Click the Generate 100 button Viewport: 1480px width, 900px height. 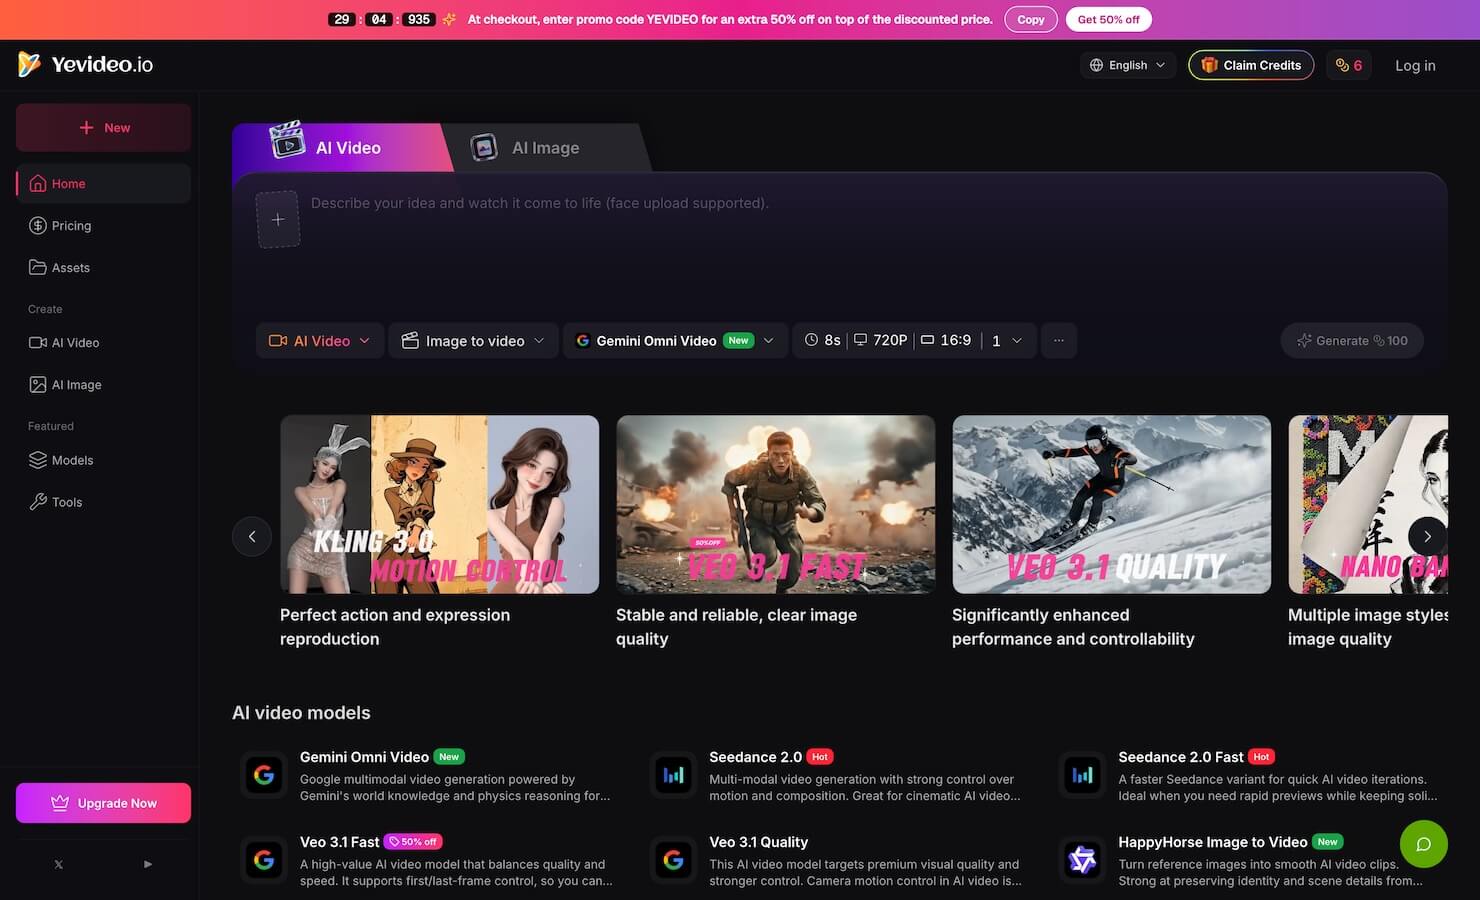1352,341
